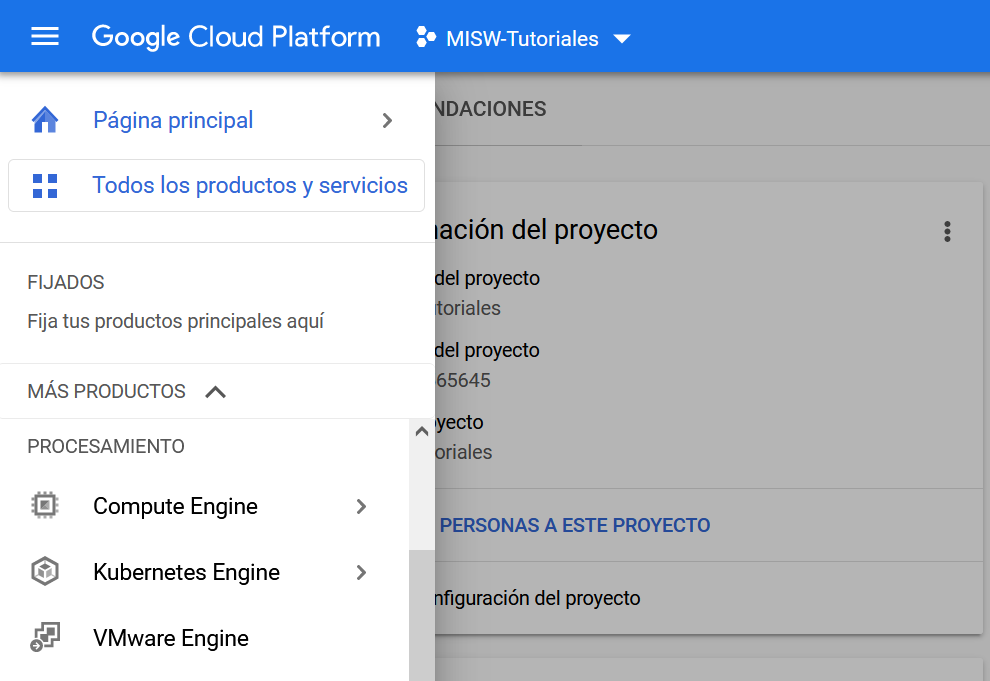Go to 'nfiguración del proyecto' link
Image resolution: width=990 pixels, height=681 pixels.
pos(537,598)
